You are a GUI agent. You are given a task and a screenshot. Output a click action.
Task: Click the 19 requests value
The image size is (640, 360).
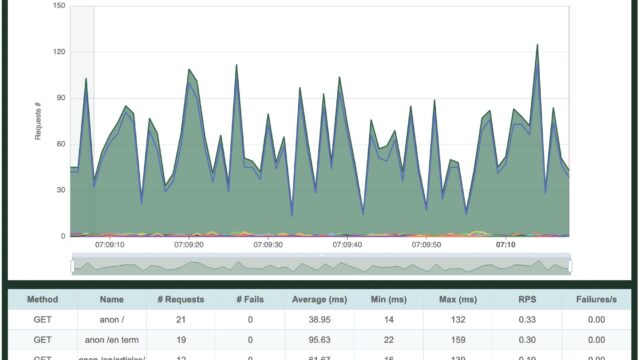pyautogui.click(x=181, y=340)
